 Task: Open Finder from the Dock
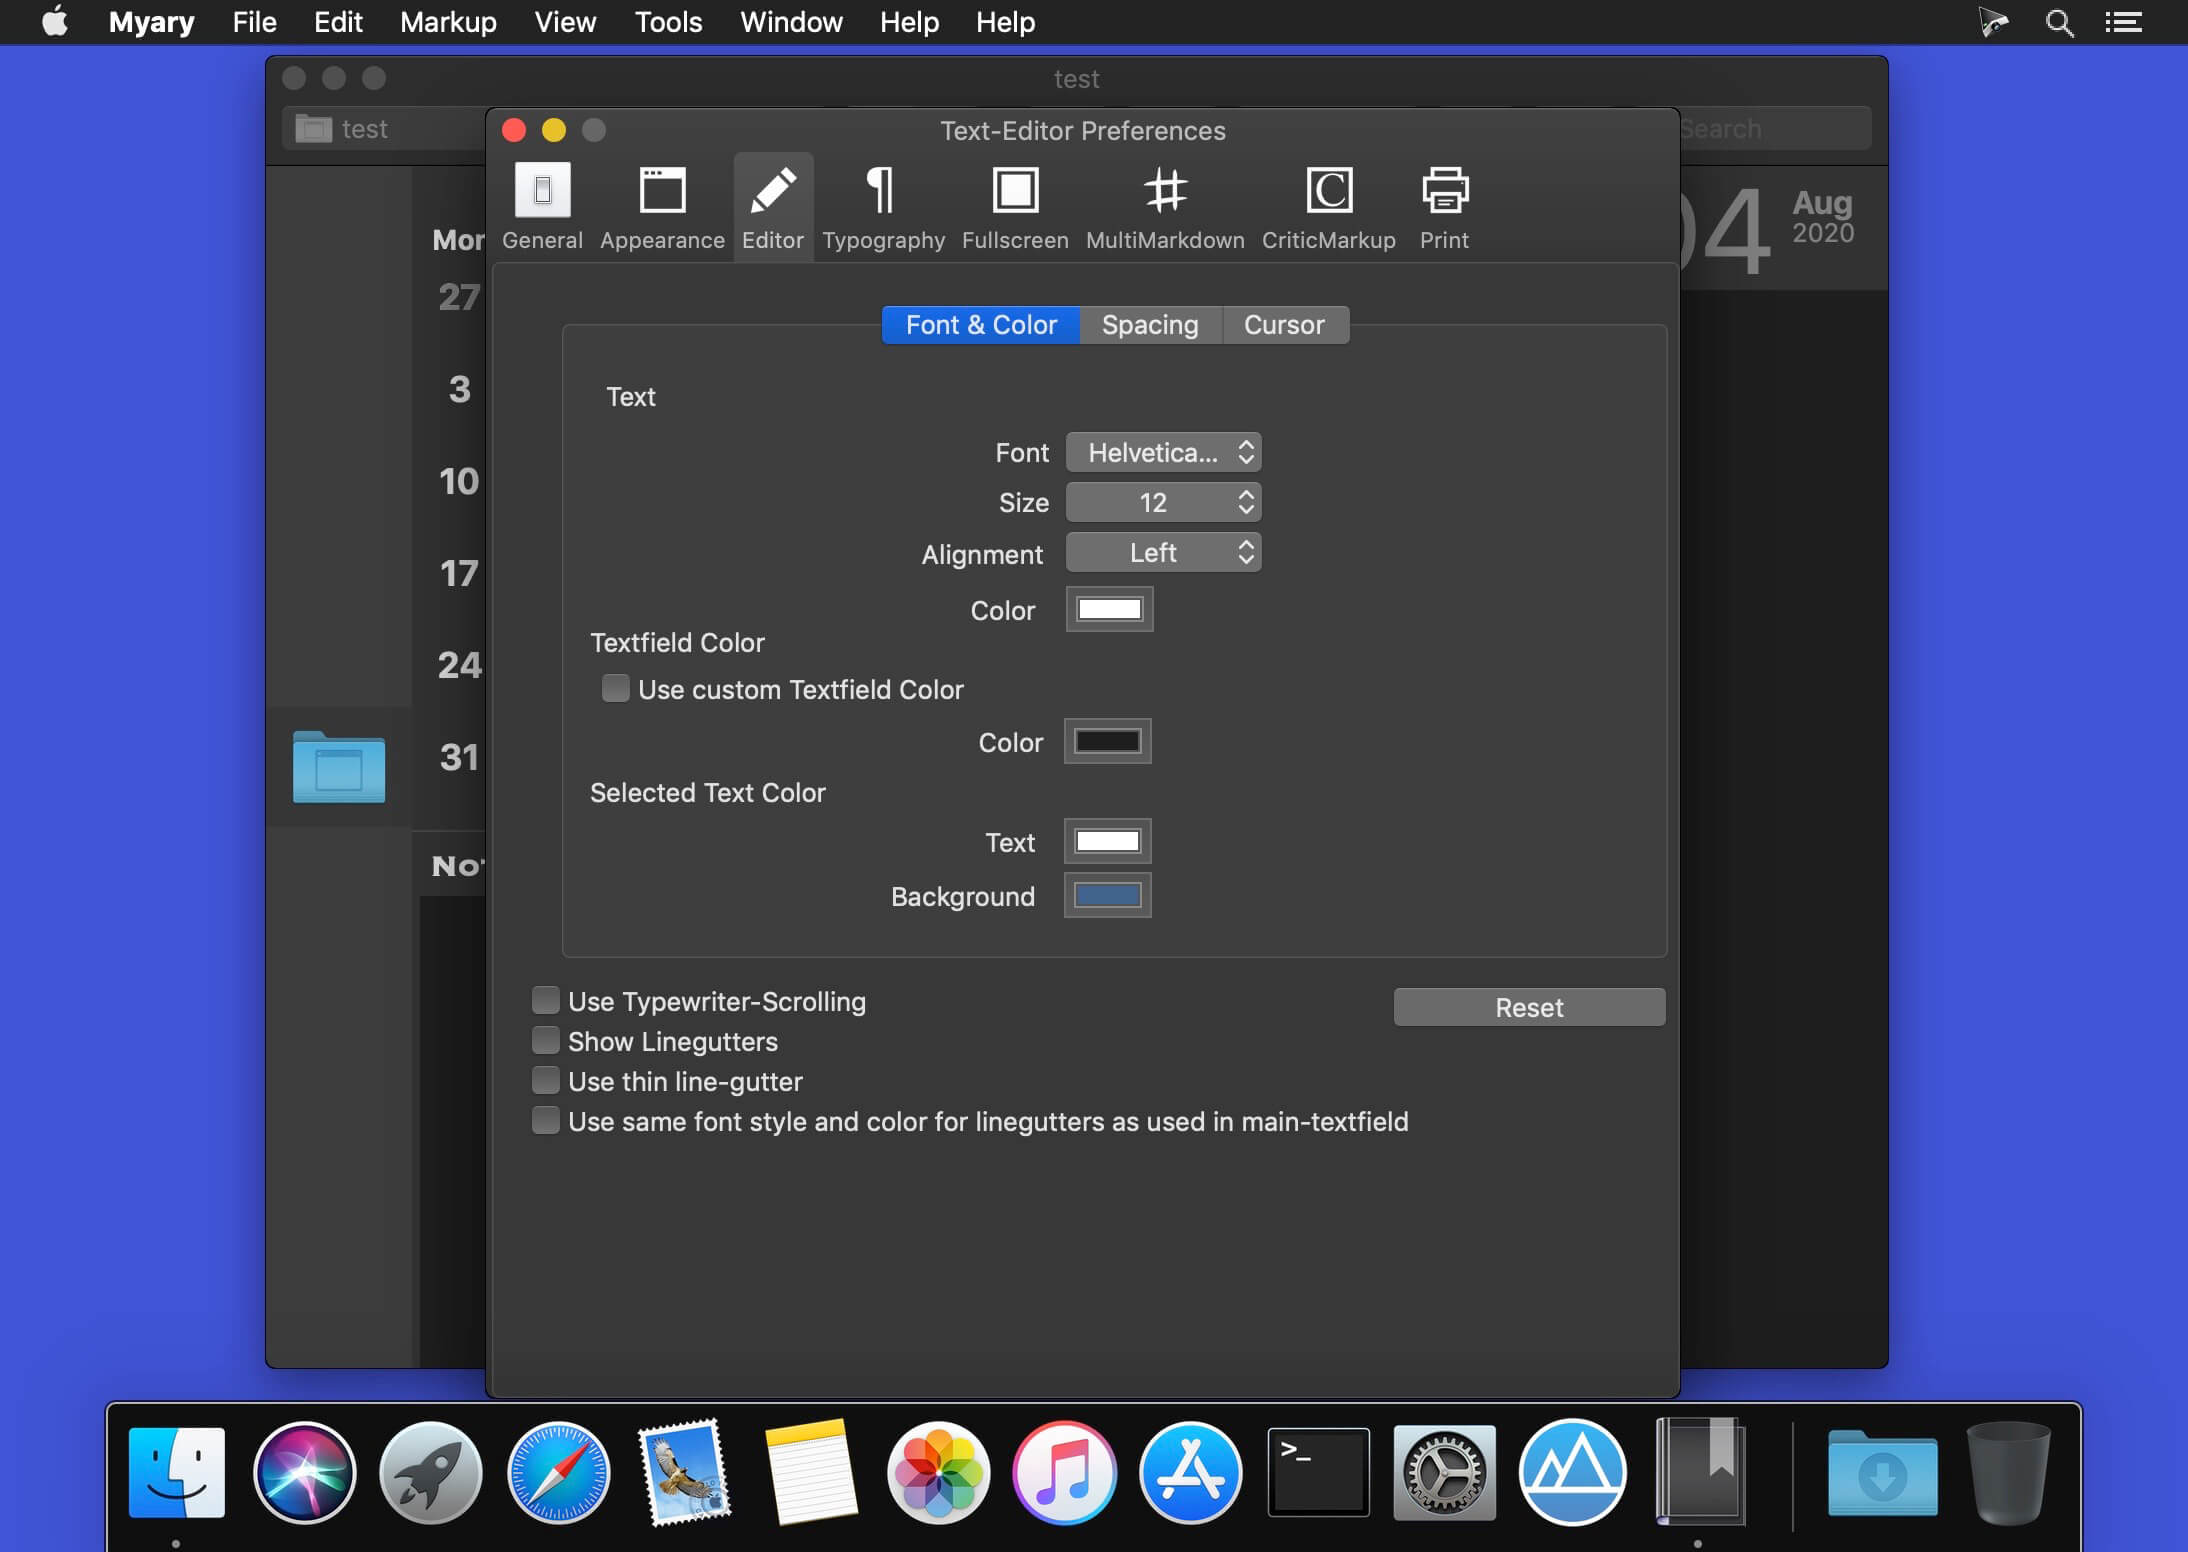177,1472
